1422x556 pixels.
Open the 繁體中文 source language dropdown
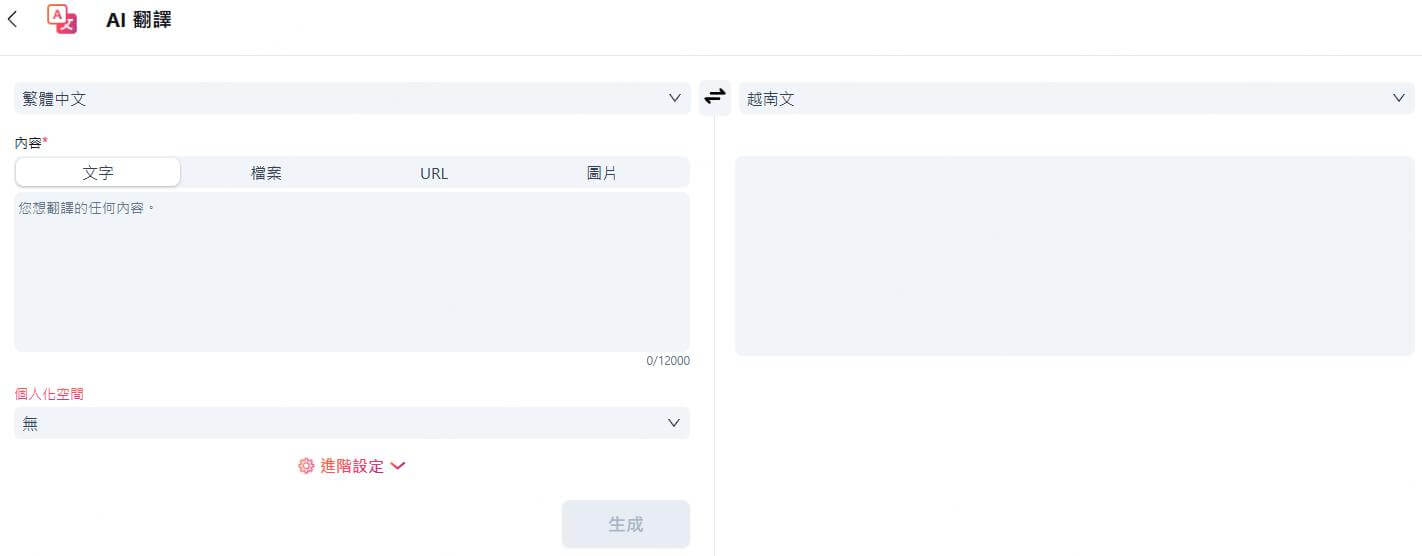pos(340,98)
